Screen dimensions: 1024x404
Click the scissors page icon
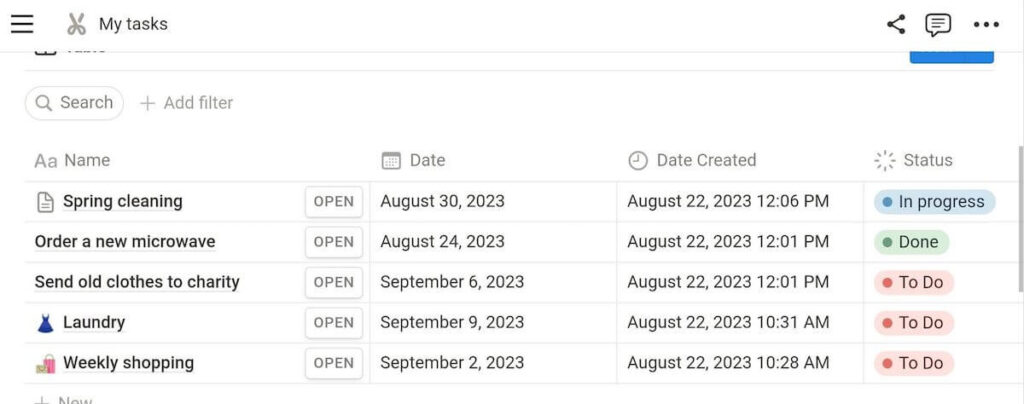click(77, 24)
